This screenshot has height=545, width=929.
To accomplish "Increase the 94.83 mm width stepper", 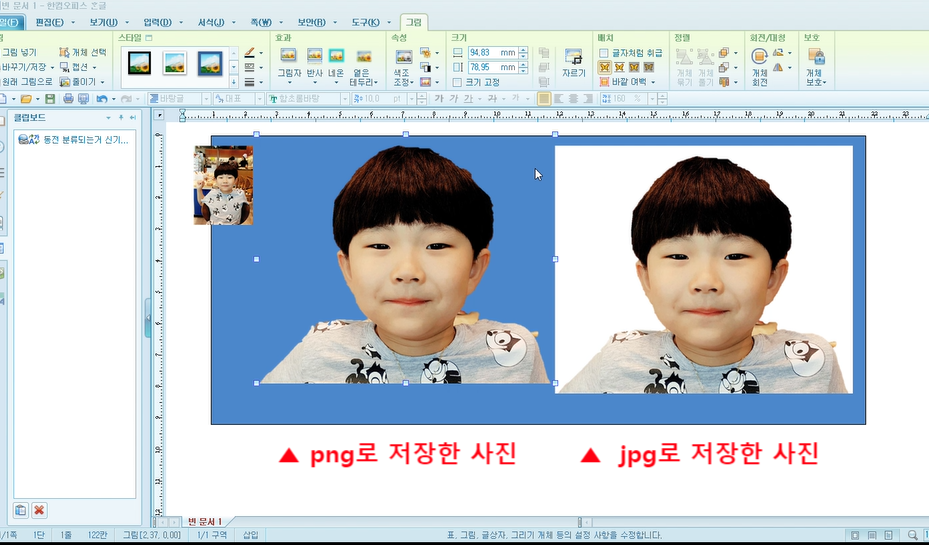I will (523, 50).
